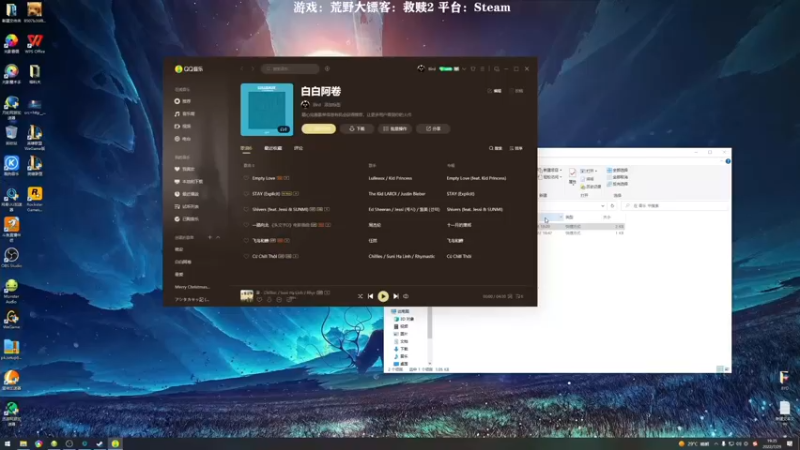Toggle shuffle play mode

(360, 296)
